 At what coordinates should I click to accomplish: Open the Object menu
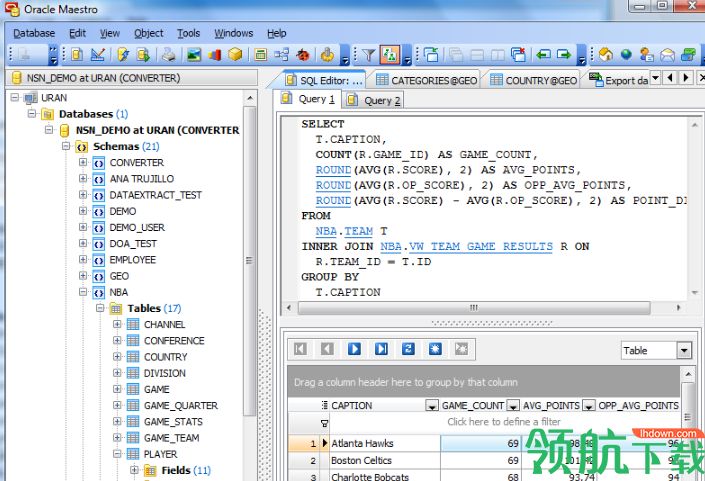[148, 33]
